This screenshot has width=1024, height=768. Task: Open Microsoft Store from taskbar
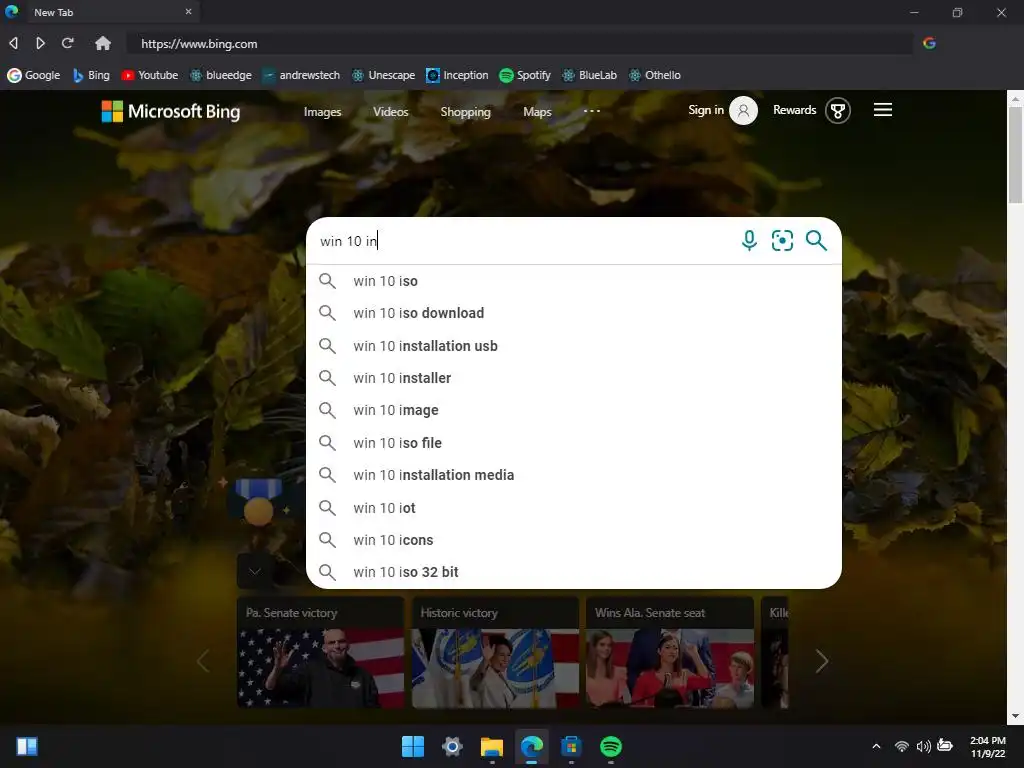[571, 746]
